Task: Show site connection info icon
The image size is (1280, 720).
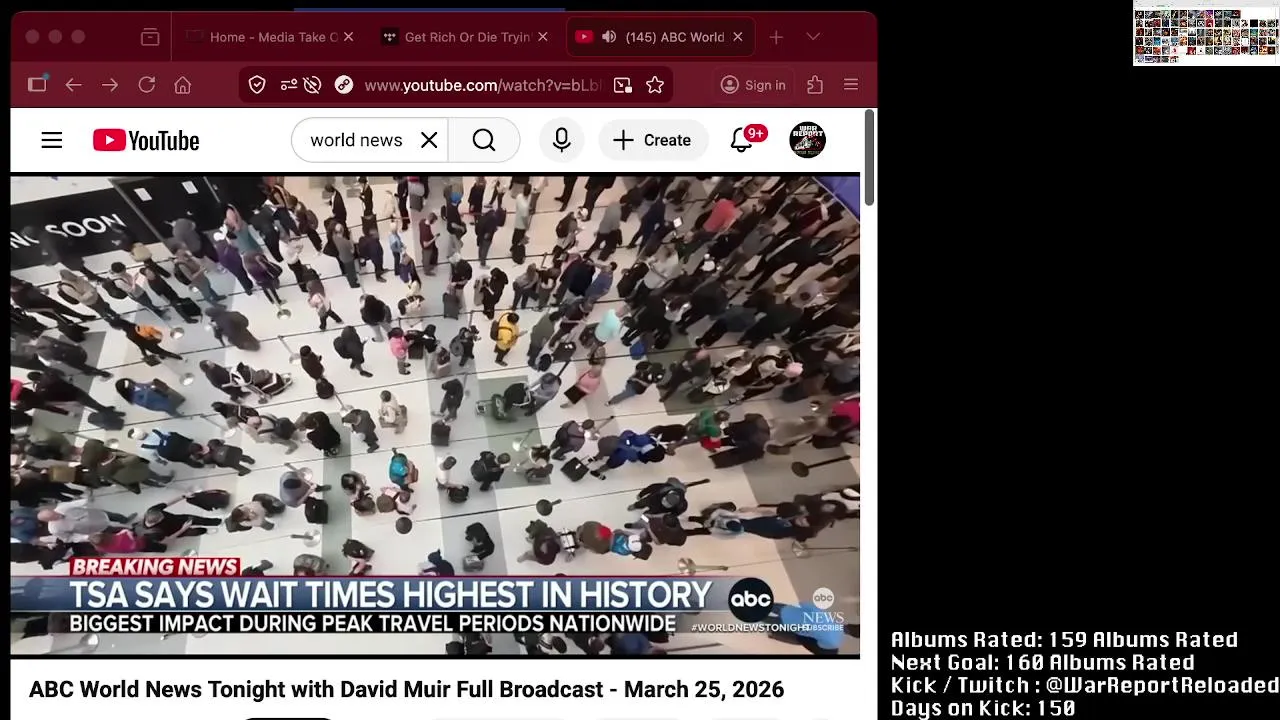Action: [x=344, y=86]
